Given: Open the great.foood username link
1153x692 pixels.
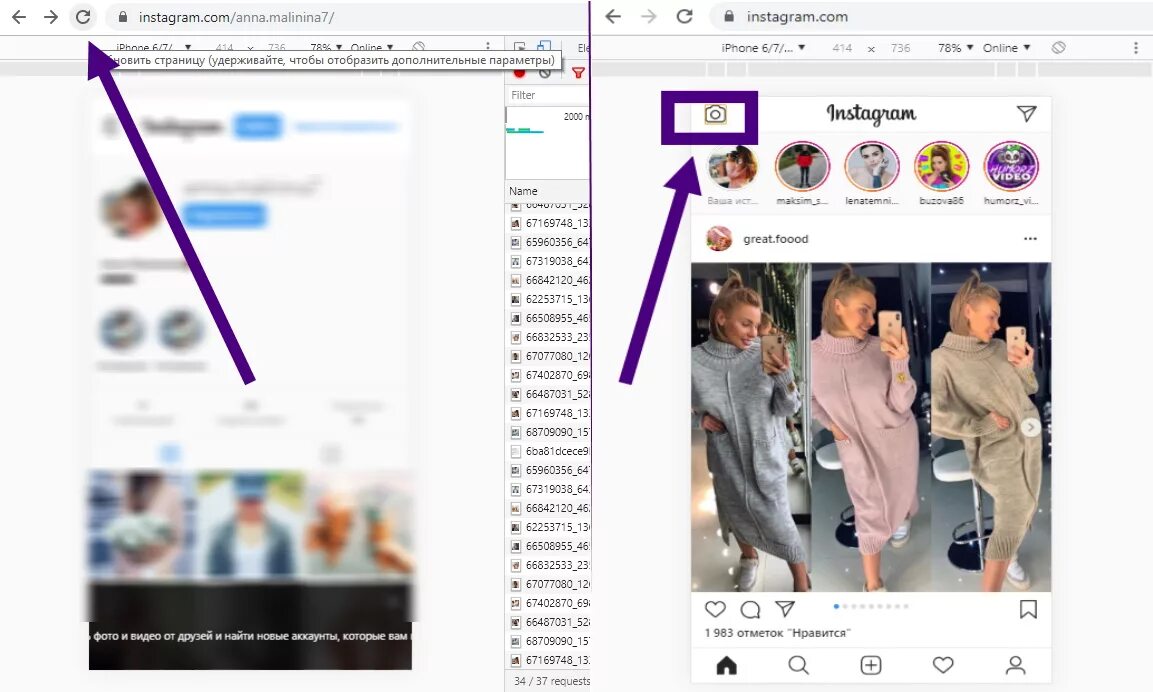Looking at the screenshot, I should coord(775,239).
